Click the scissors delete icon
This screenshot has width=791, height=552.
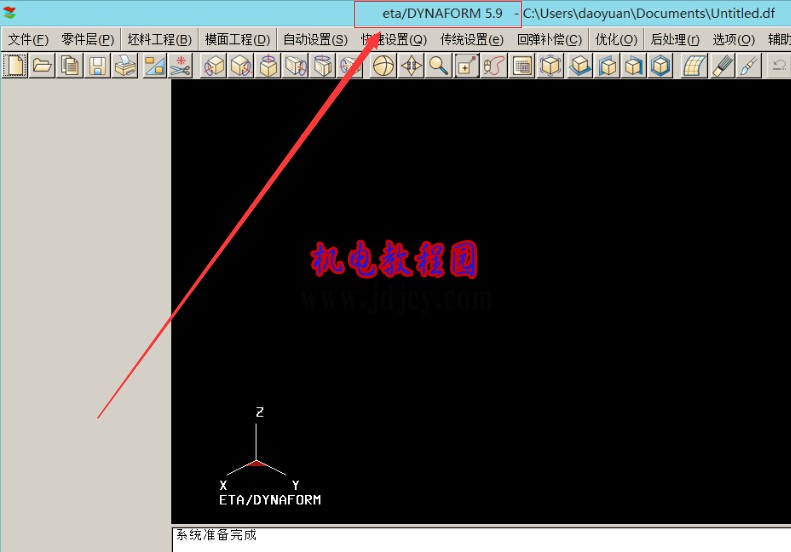point(180,66)
